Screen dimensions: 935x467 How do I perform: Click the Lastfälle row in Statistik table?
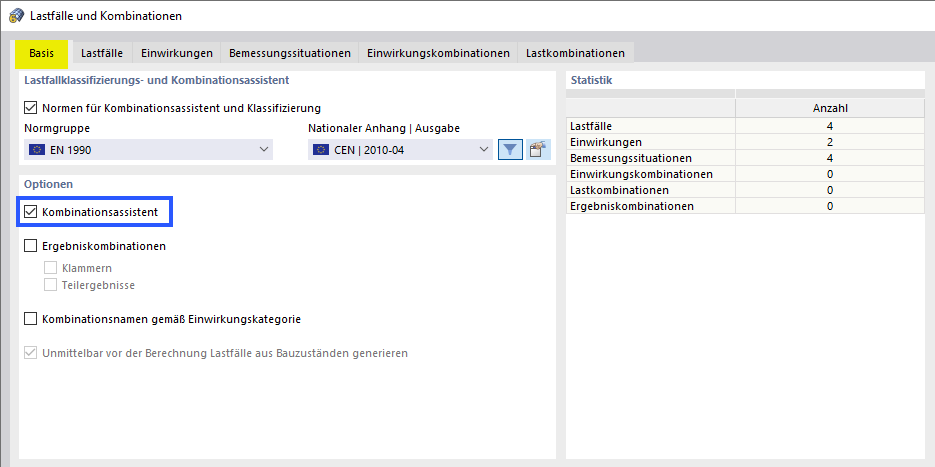click(x=650, y=126)
